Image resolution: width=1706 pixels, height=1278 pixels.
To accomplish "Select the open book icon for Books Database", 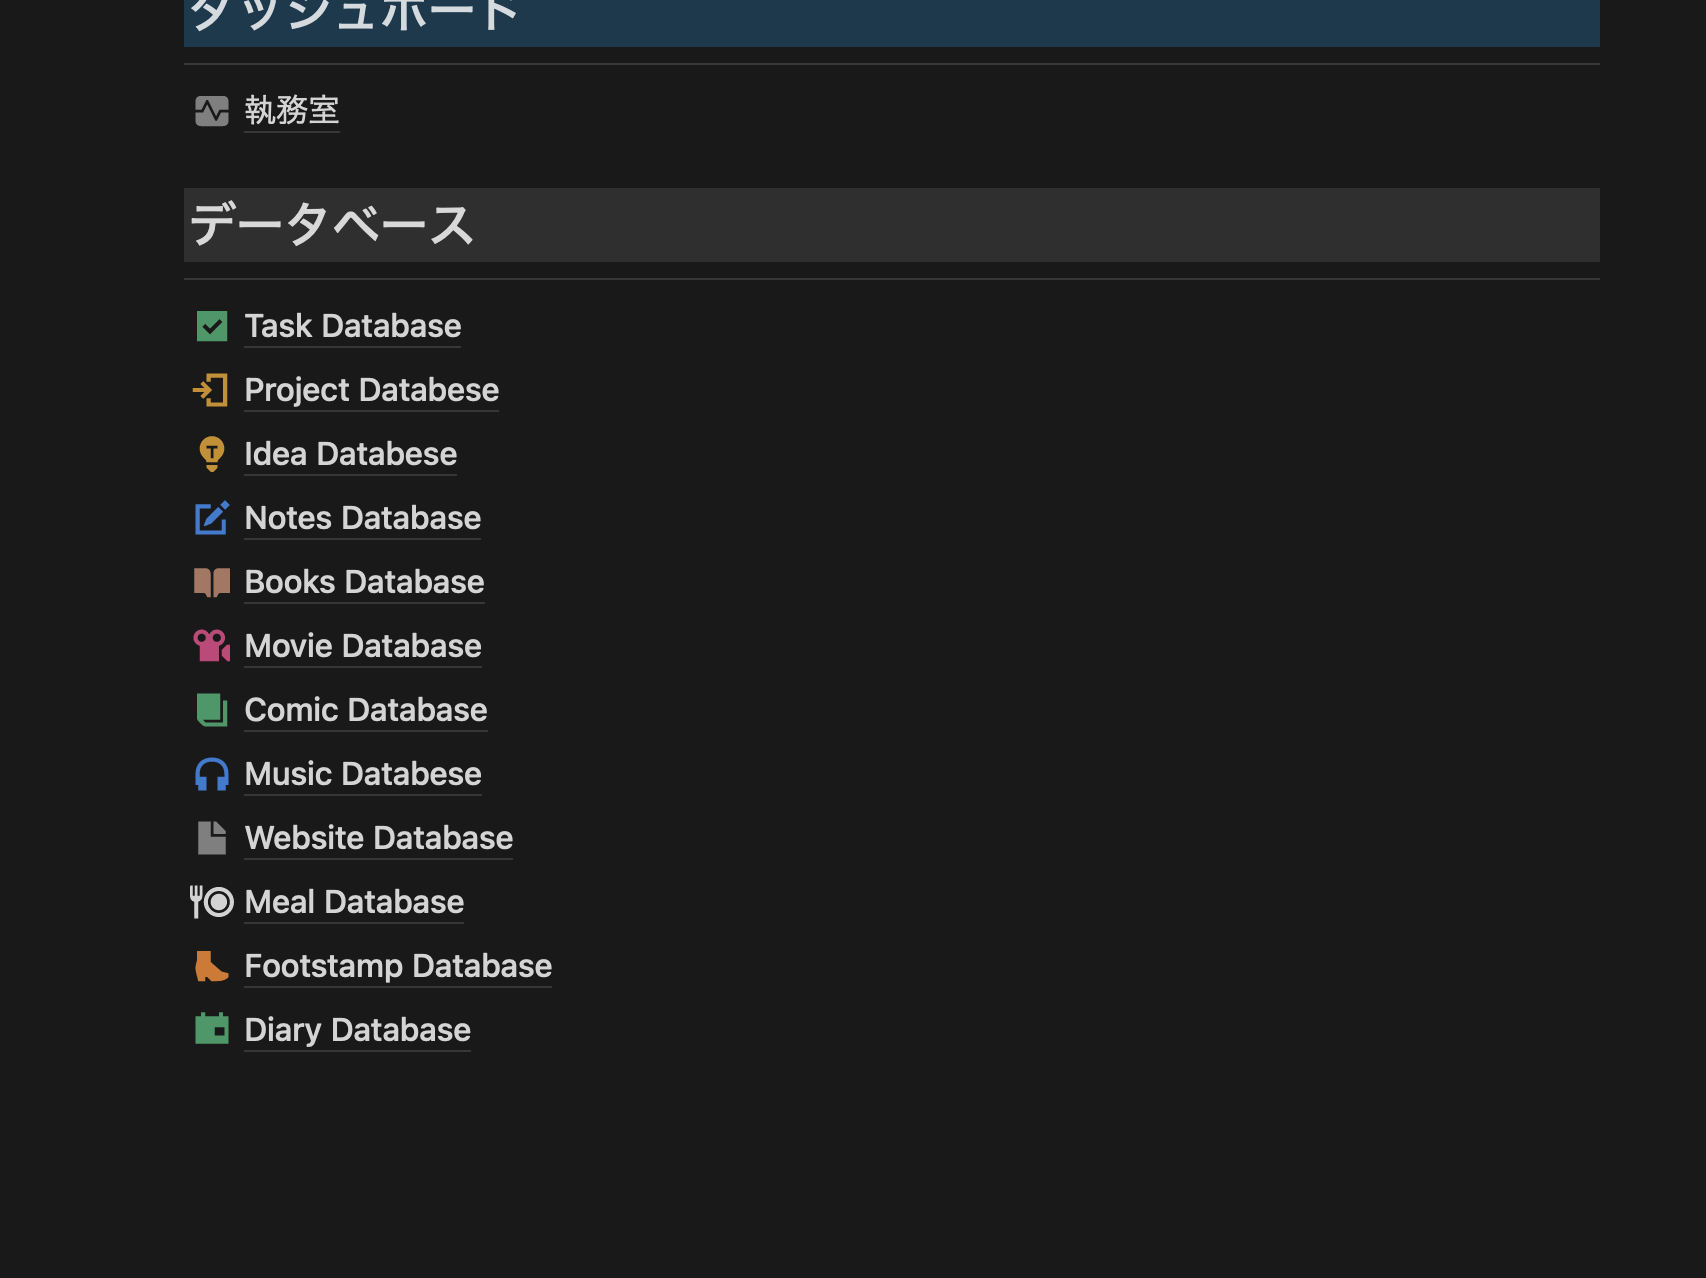I will pyautogui.click(x=211, y=582).
